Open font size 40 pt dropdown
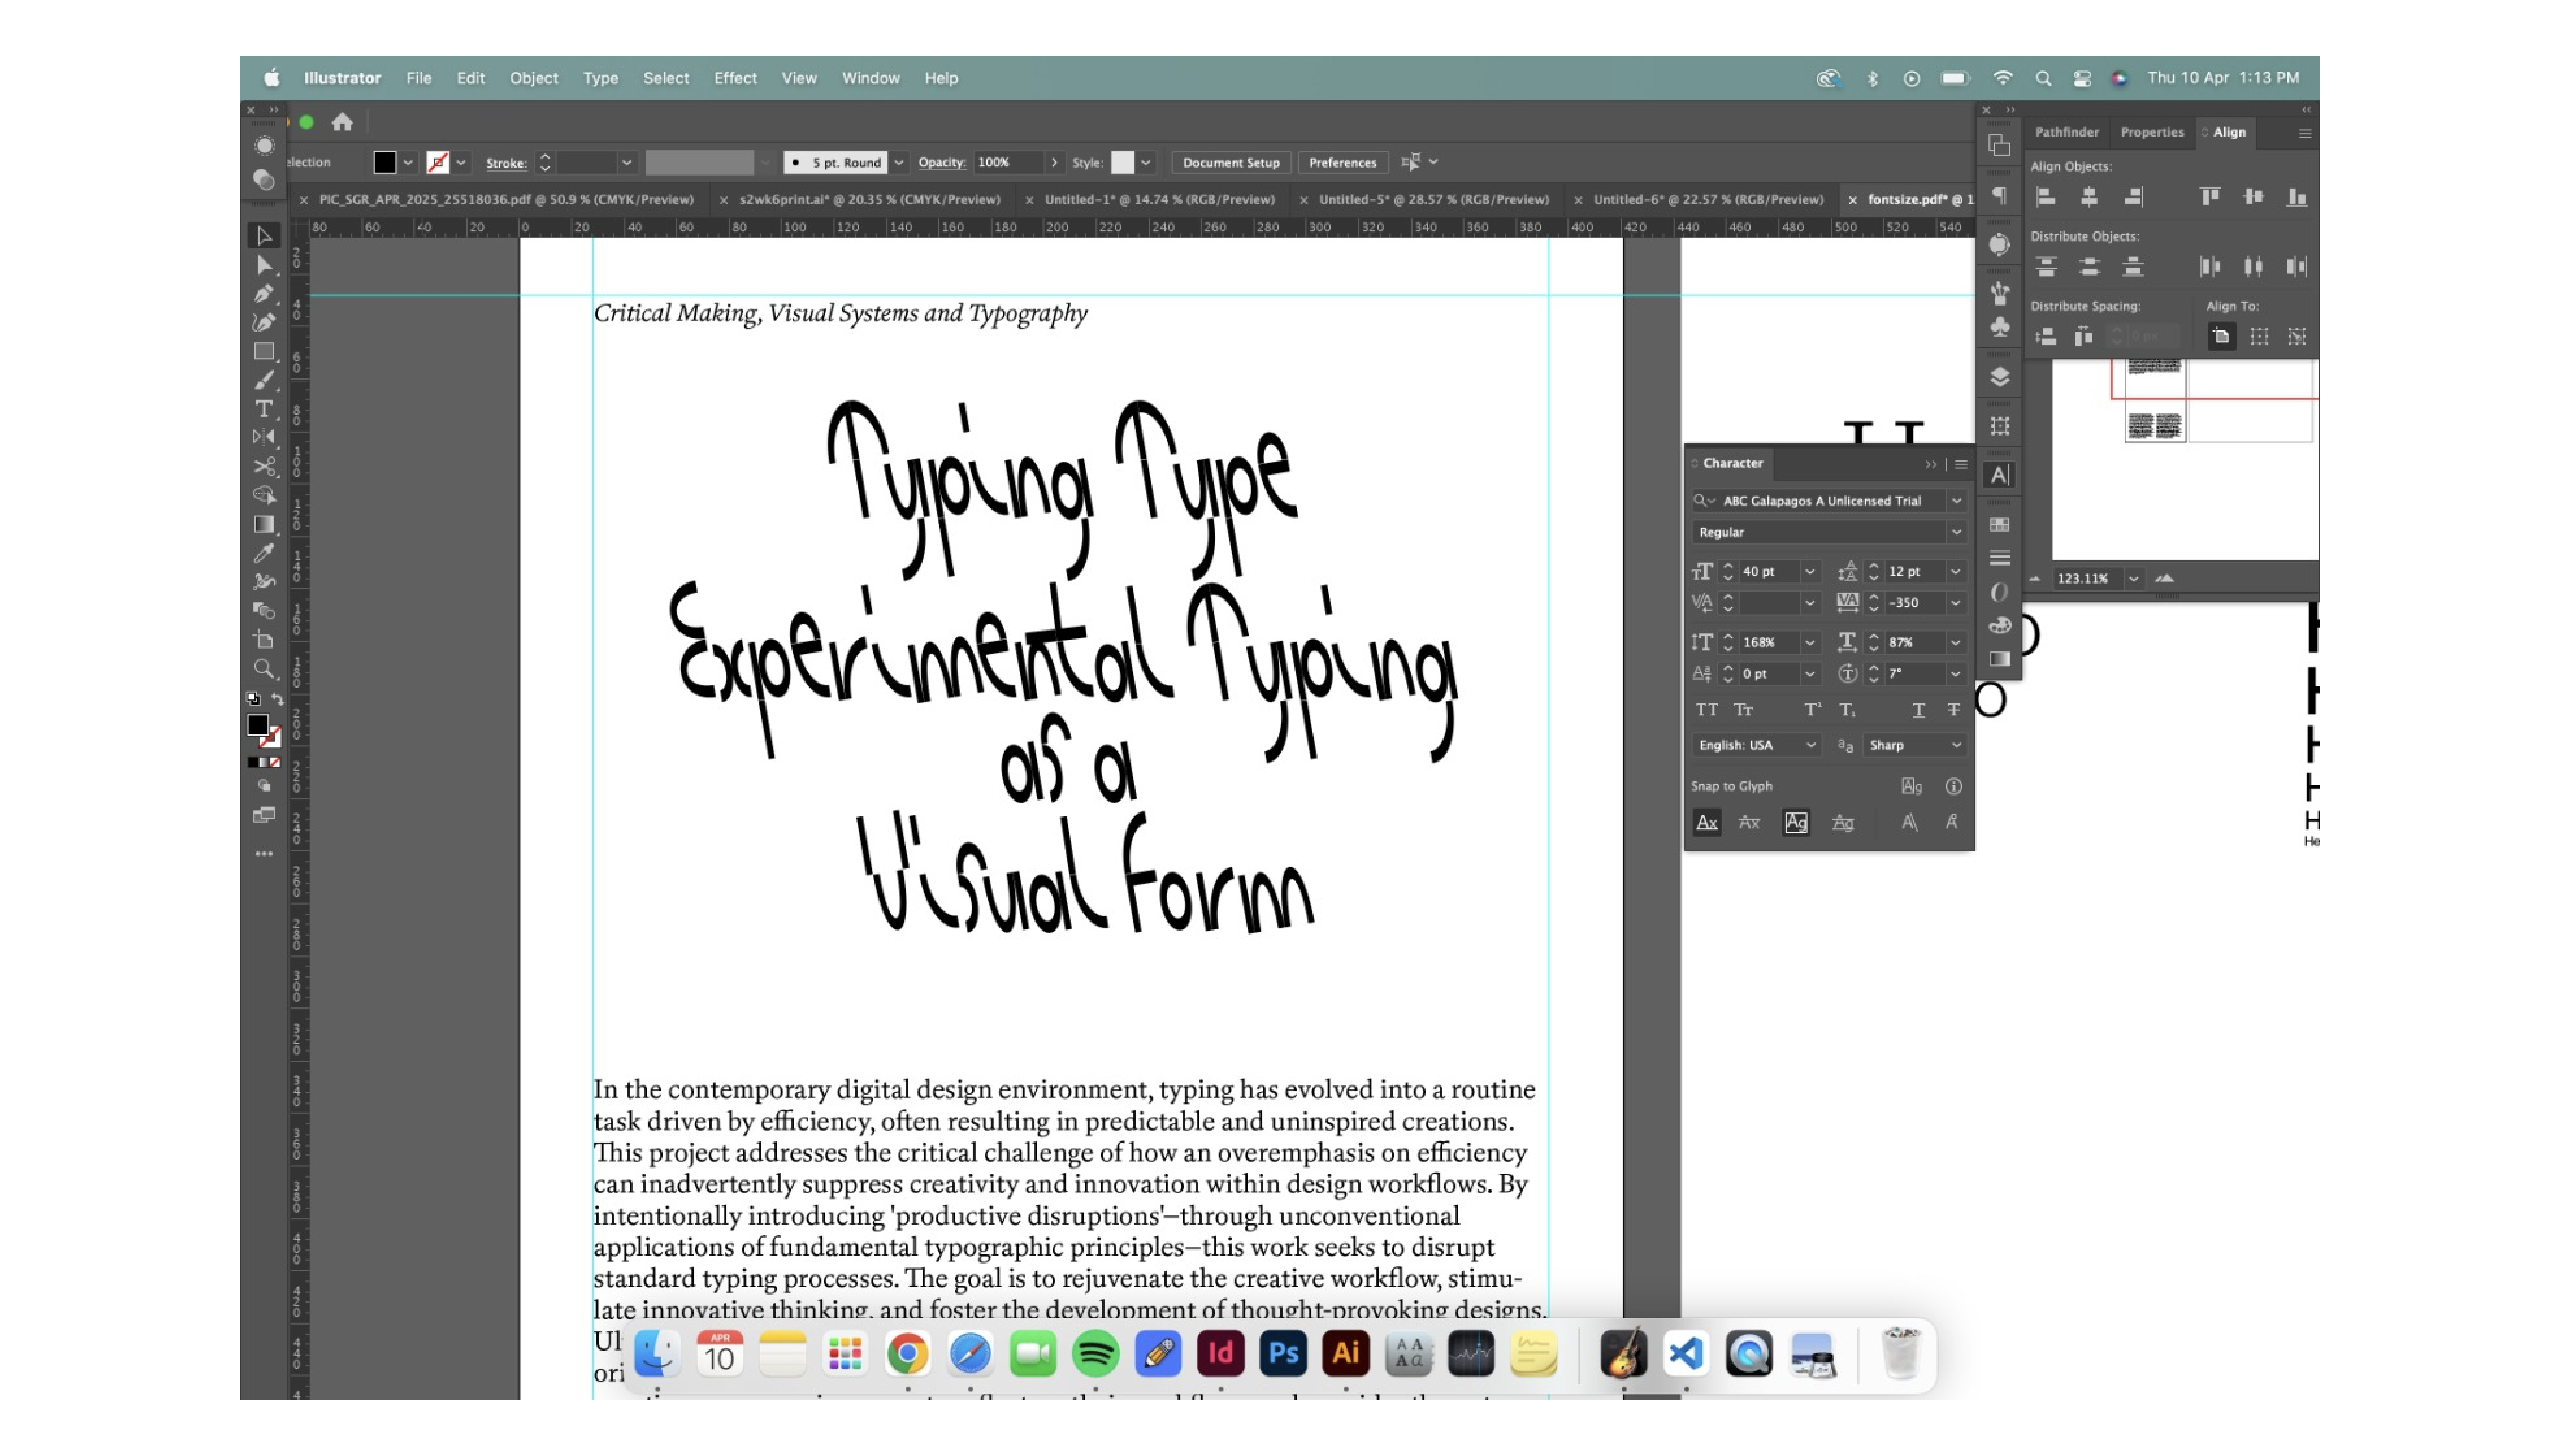This screenshot has height=1456, width=2560. (x=1809, y=572)
